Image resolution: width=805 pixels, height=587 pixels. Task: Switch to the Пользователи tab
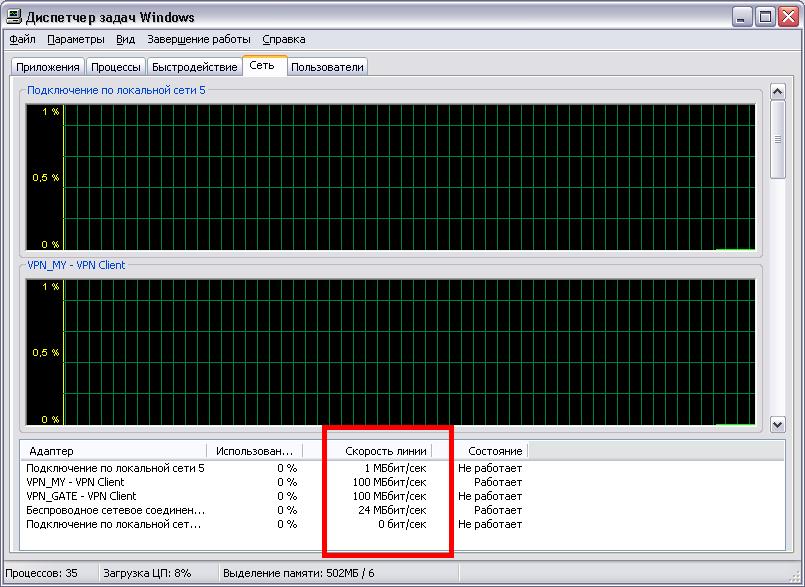[327, 67]
